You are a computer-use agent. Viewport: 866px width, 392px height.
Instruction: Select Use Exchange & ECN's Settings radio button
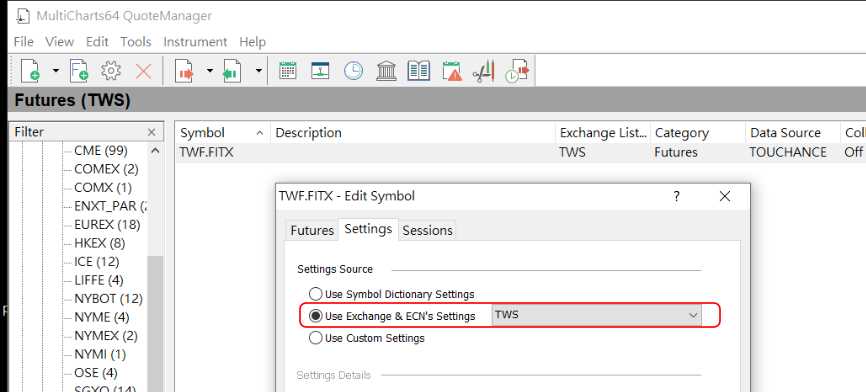point(315,316)
